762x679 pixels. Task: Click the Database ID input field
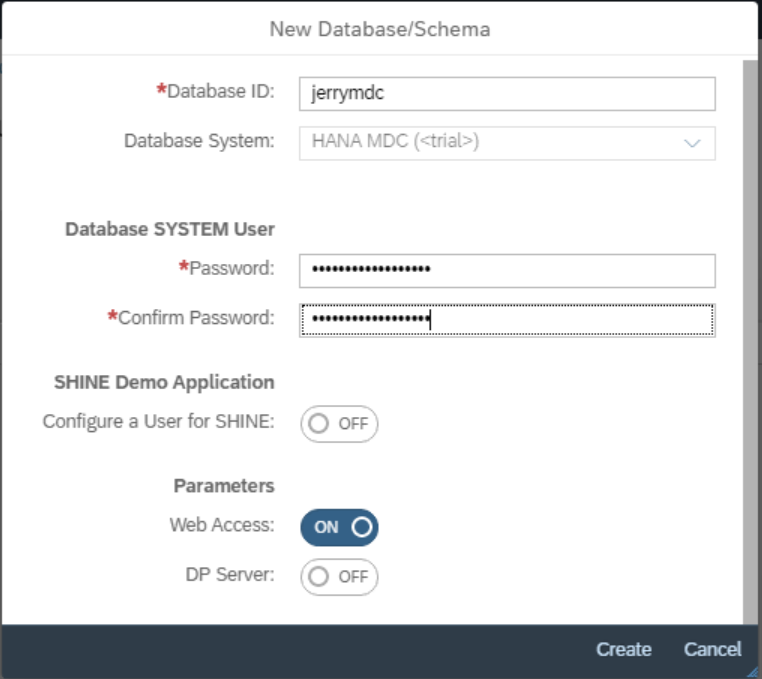point(507,94)
